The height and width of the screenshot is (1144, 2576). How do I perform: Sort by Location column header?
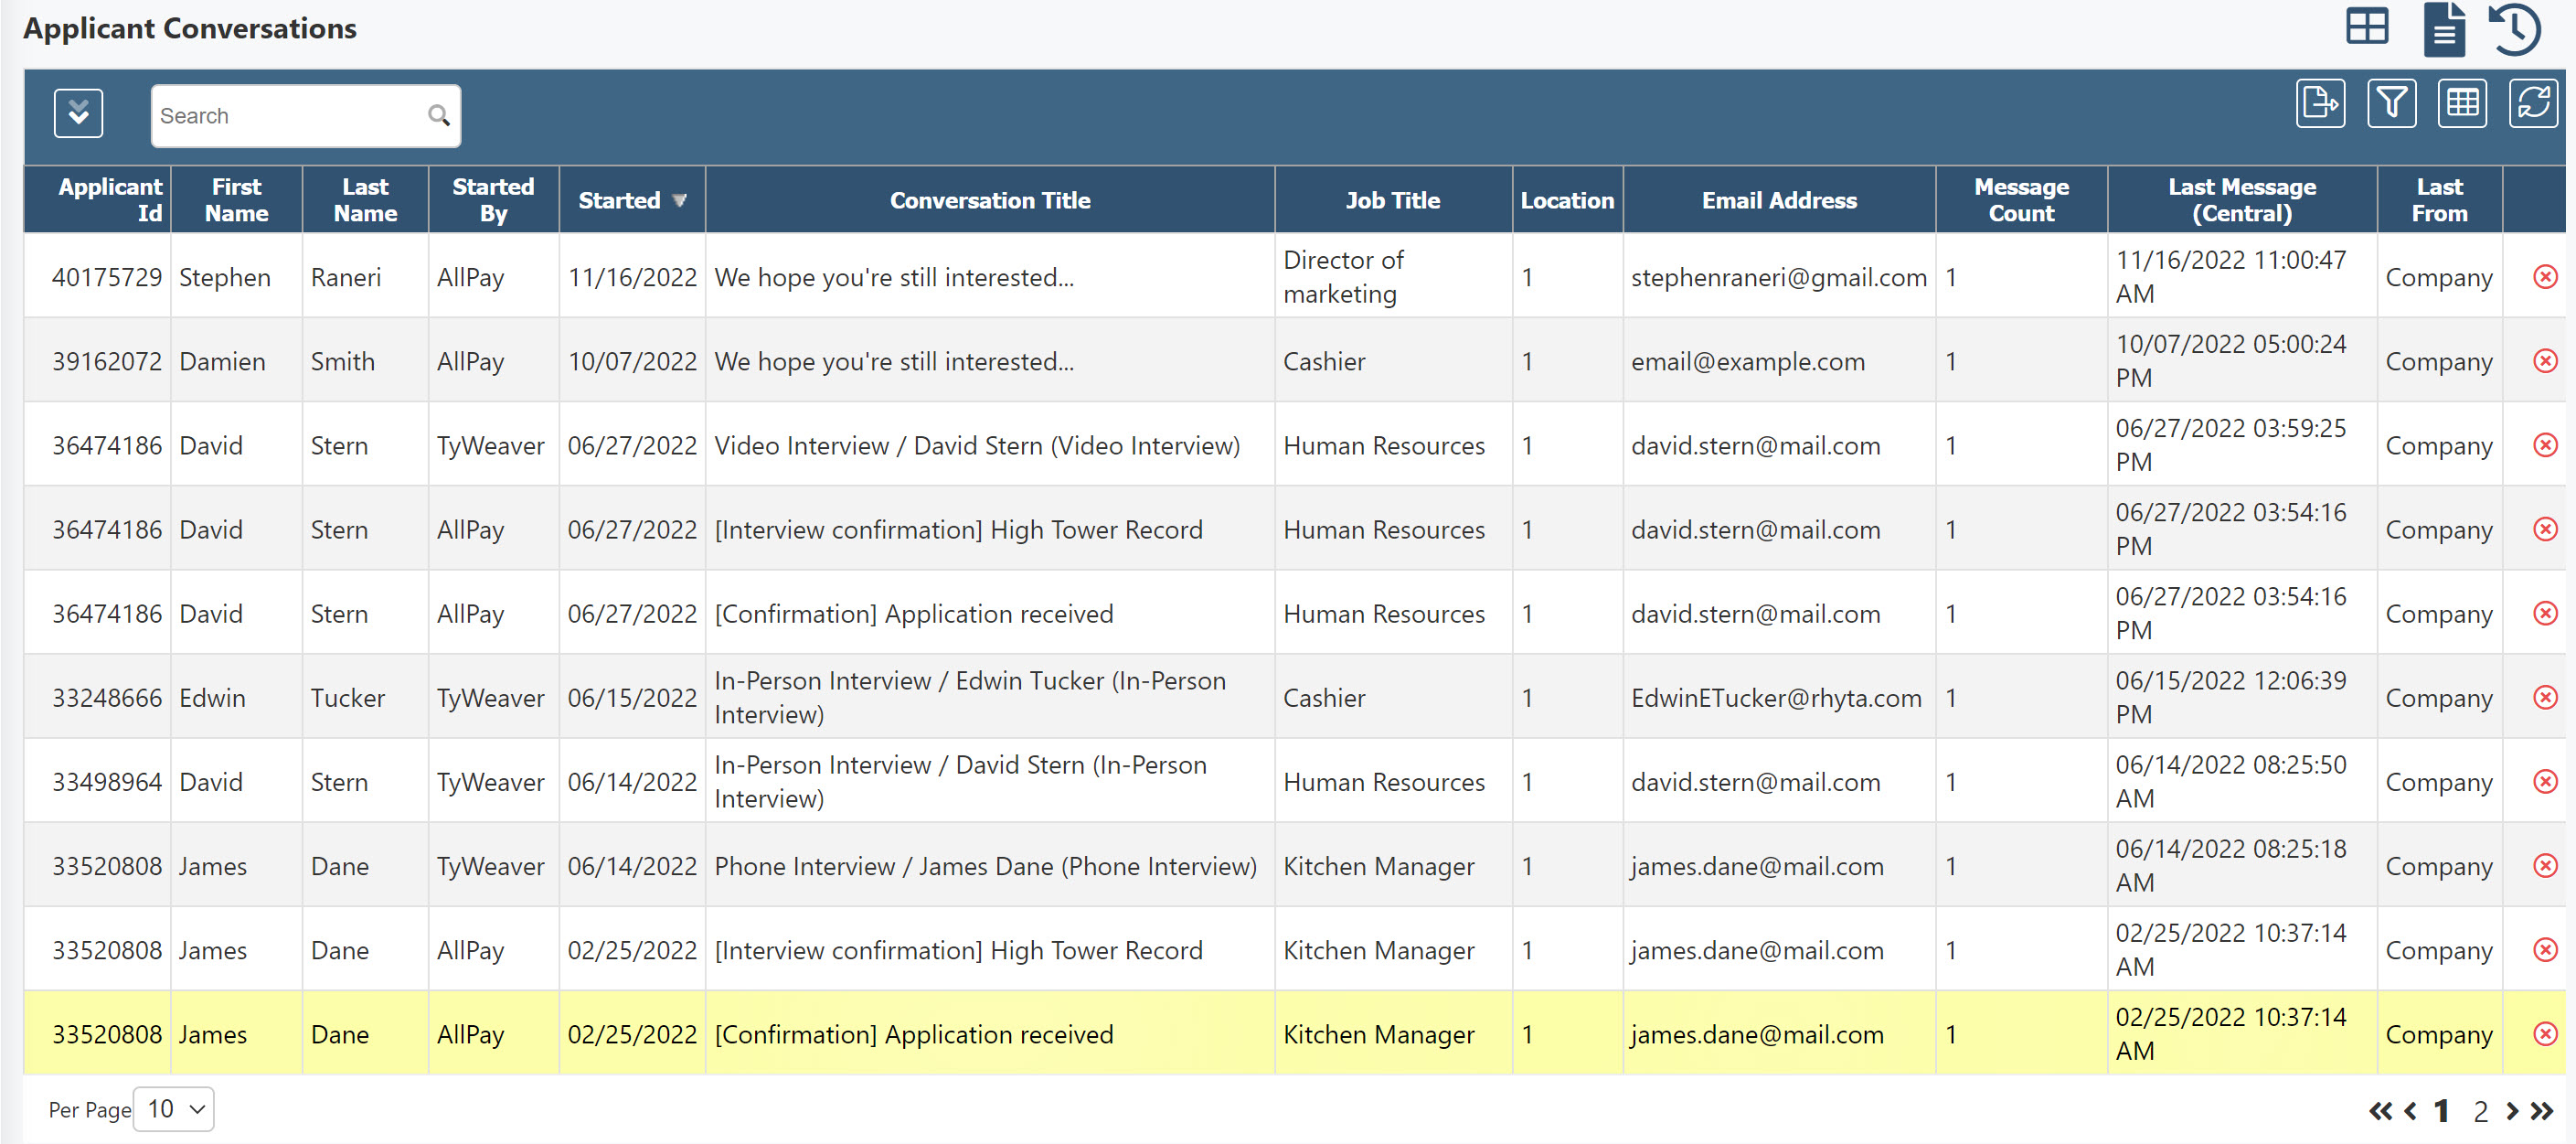coord(1567,200)
